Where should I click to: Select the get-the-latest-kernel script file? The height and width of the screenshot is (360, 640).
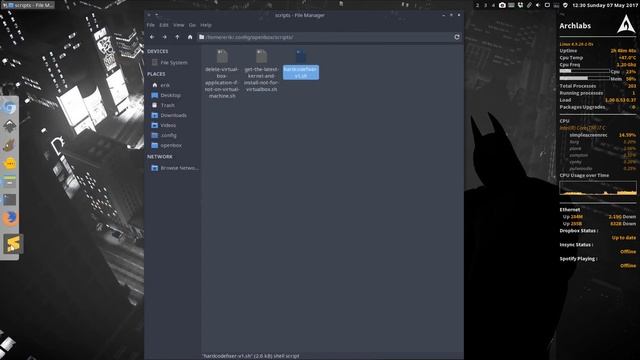pyautogui.click(x=261, y=70)
